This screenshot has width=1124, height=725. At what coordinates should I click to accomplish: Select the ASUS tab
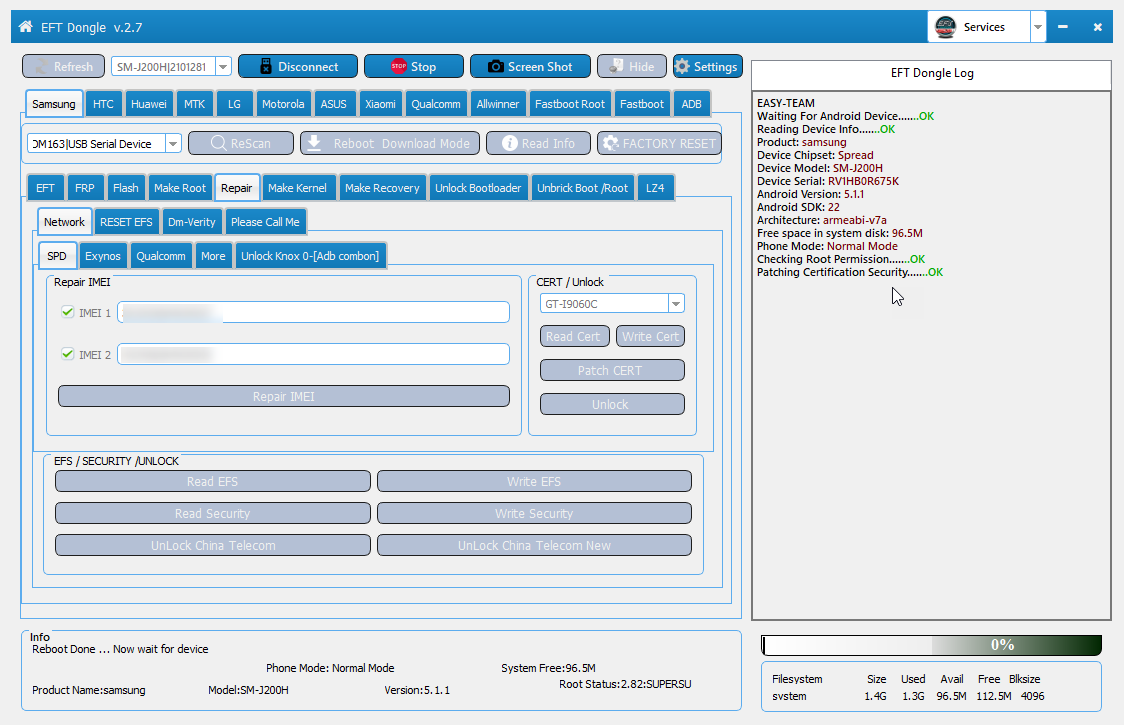(333, 104)
